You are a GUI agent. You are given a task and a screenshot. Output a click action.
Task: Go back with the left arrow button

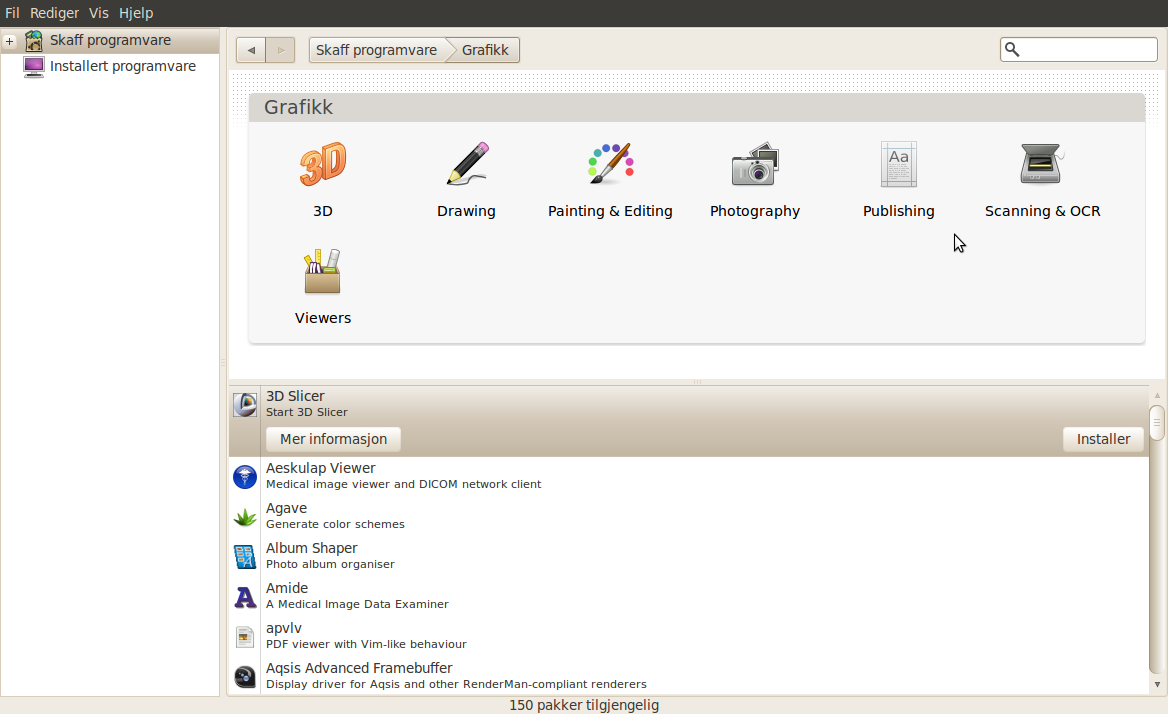251,50
